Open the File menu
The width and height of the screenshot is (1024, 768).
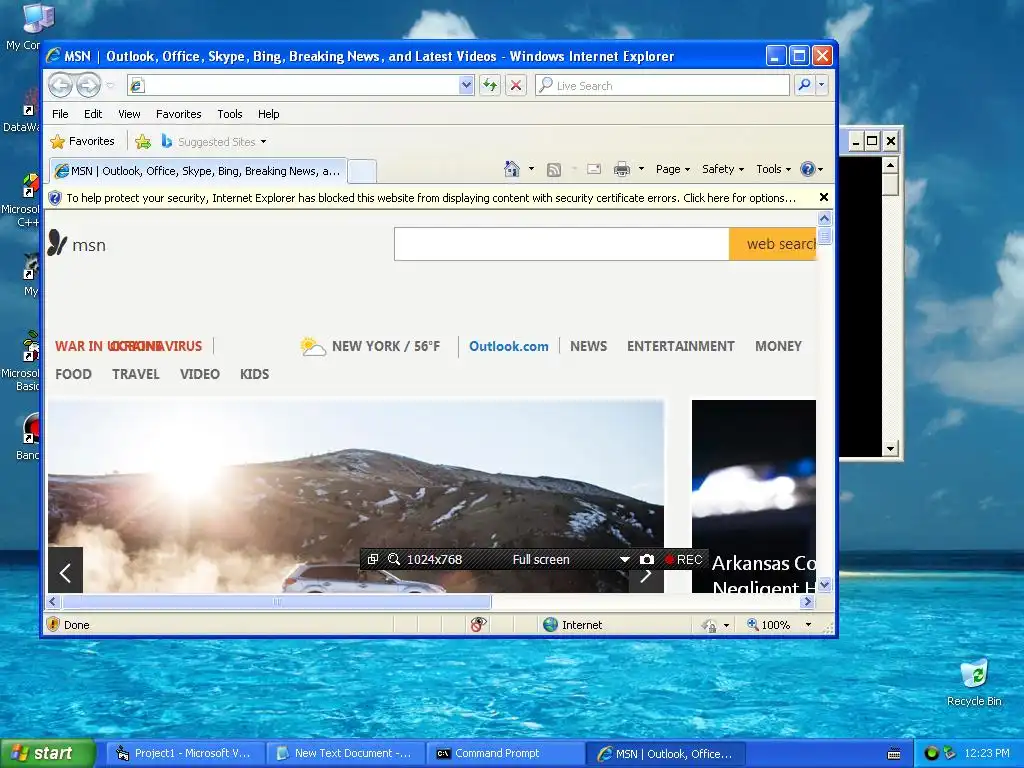coord(60,114)
